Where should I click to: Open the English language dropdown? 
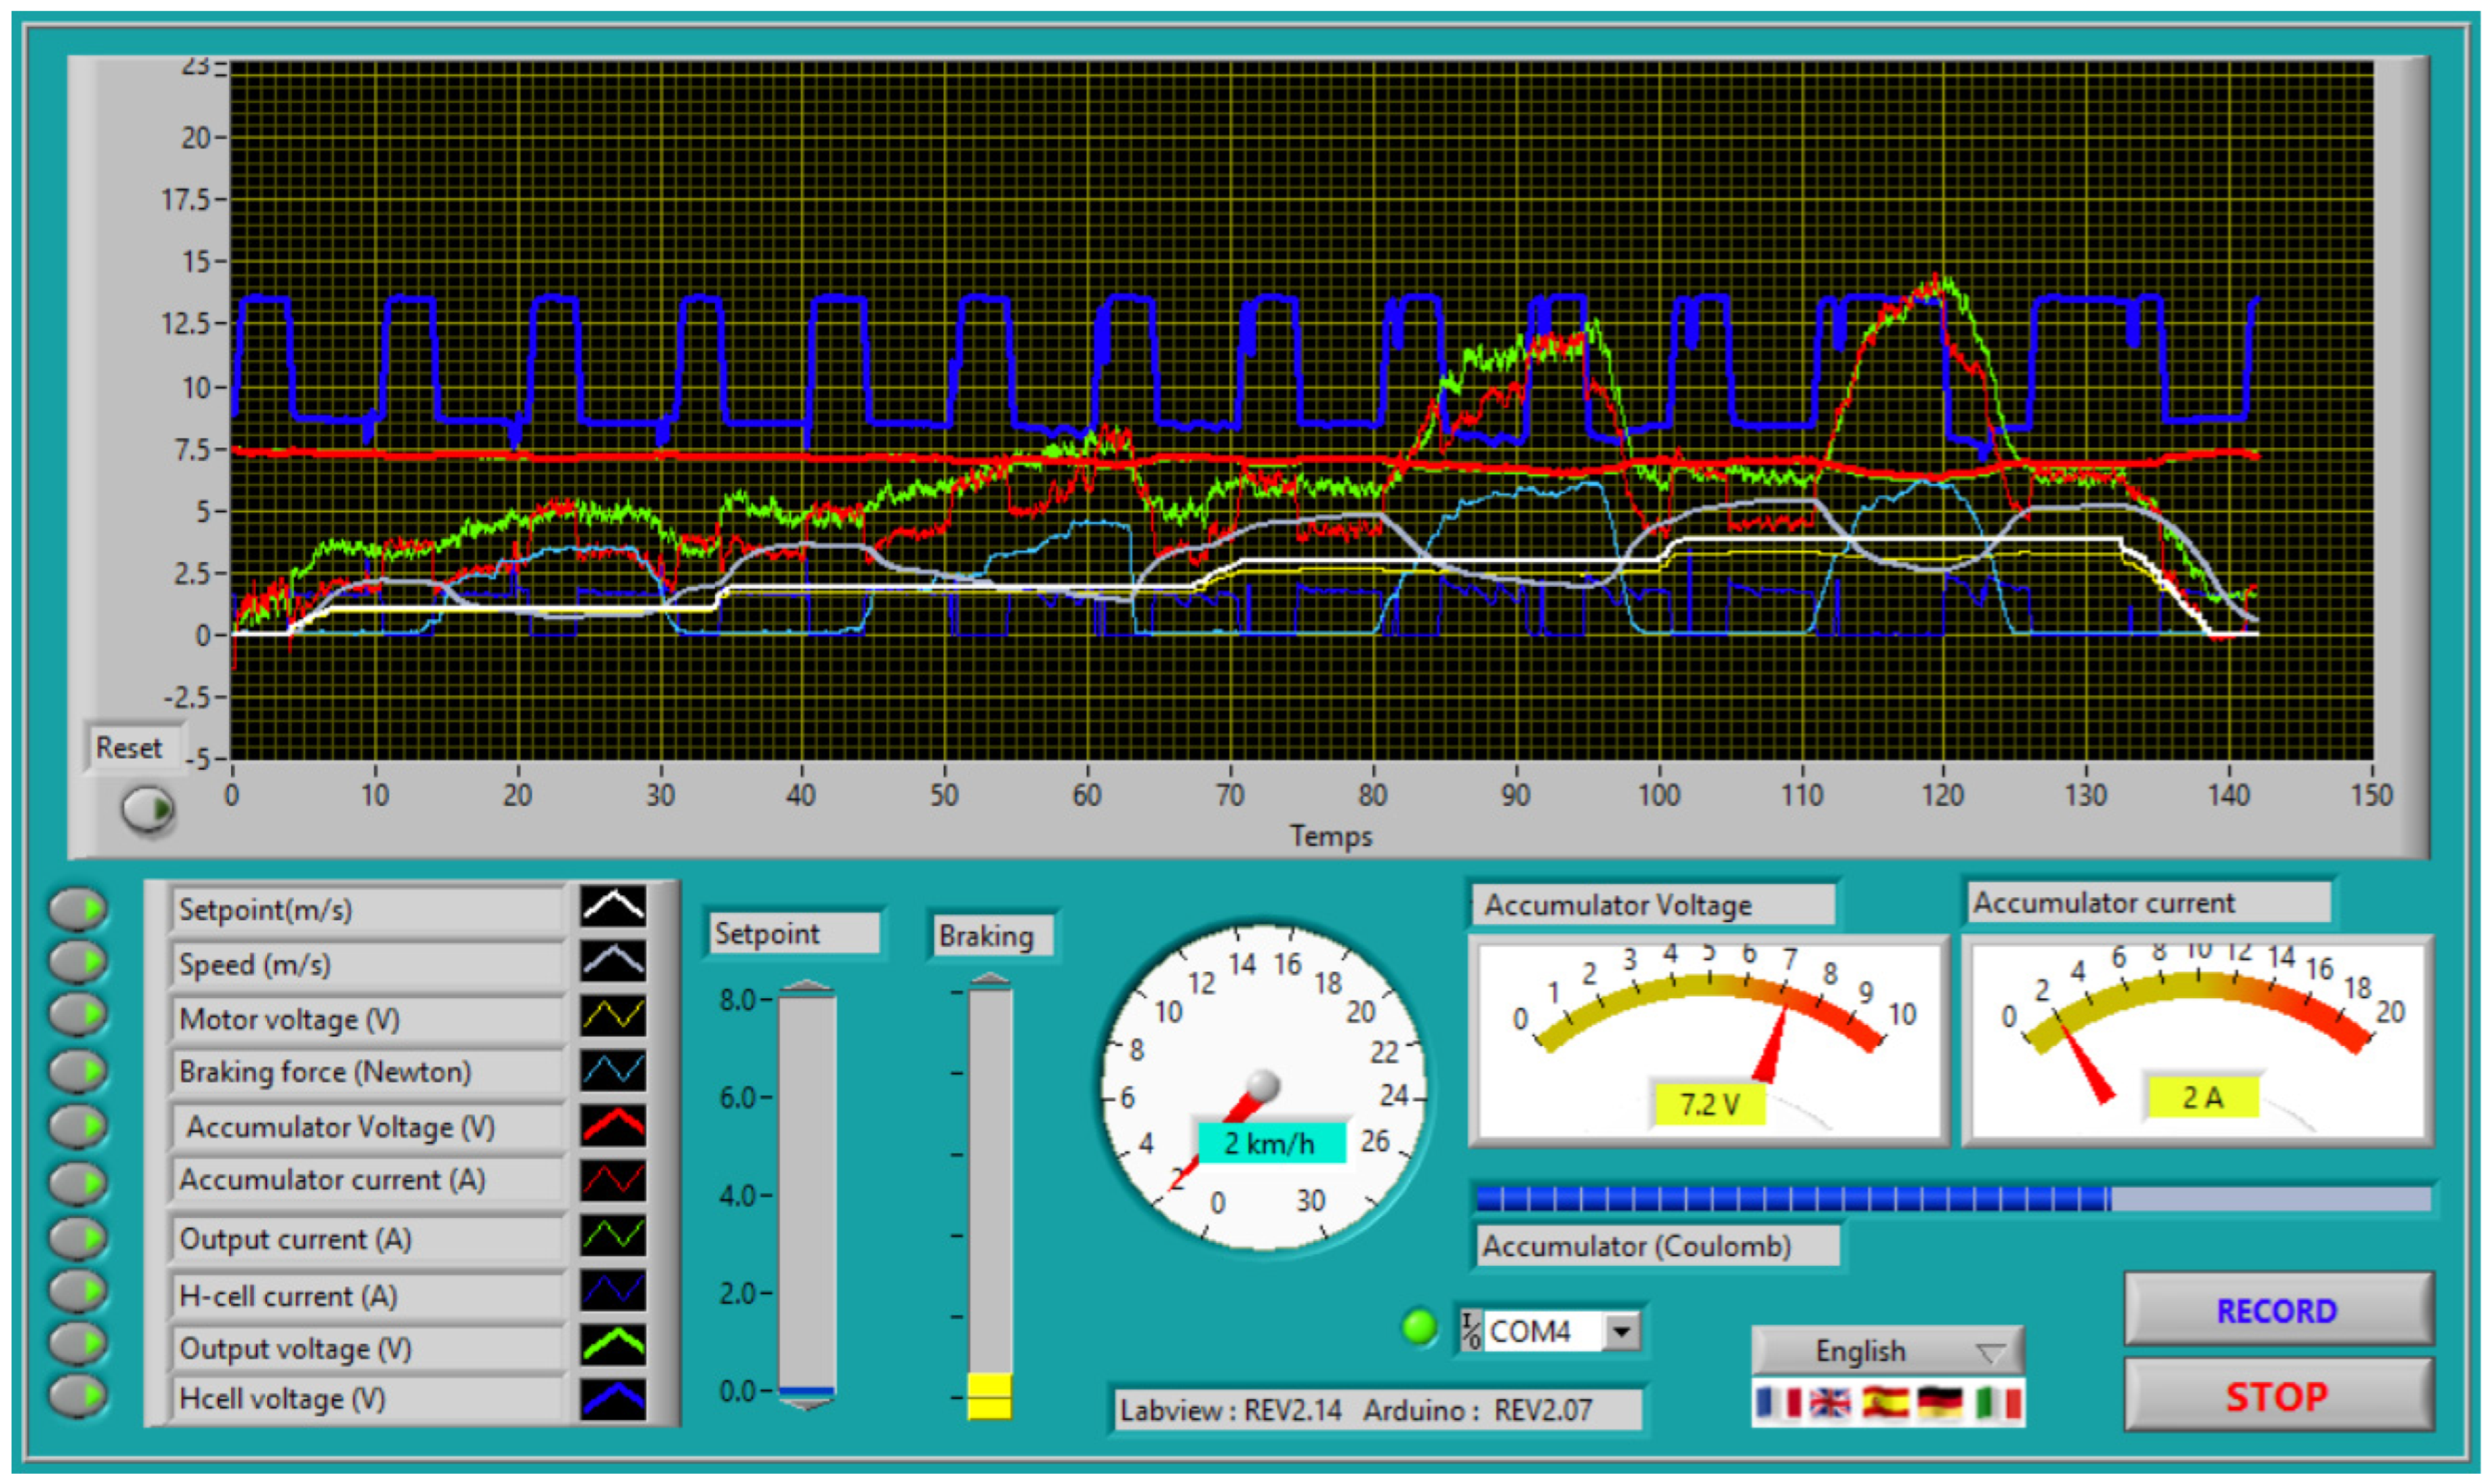1888,1351
